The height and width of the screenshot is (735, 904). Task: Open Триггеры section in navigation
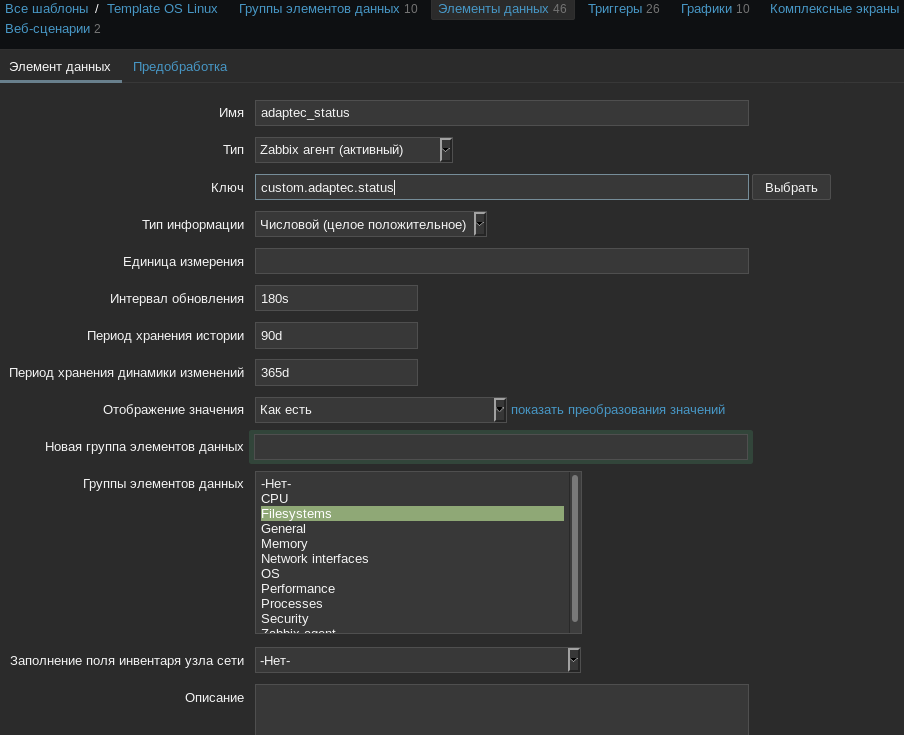point(615,9)
